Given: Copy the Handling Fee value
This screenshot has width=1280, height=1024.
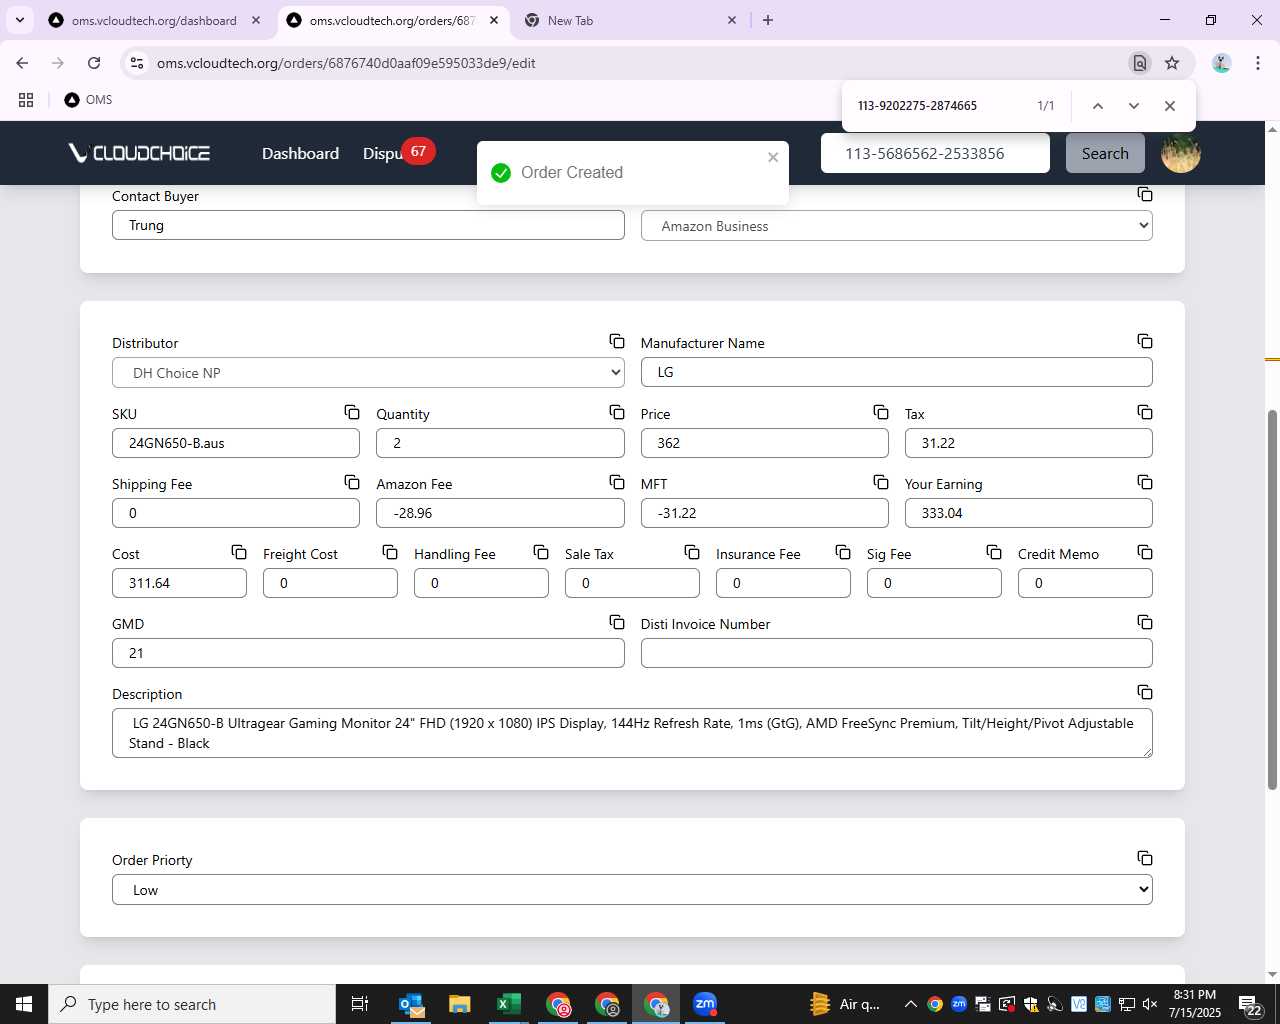Looking at the screenshot, I should coord(541,552).
